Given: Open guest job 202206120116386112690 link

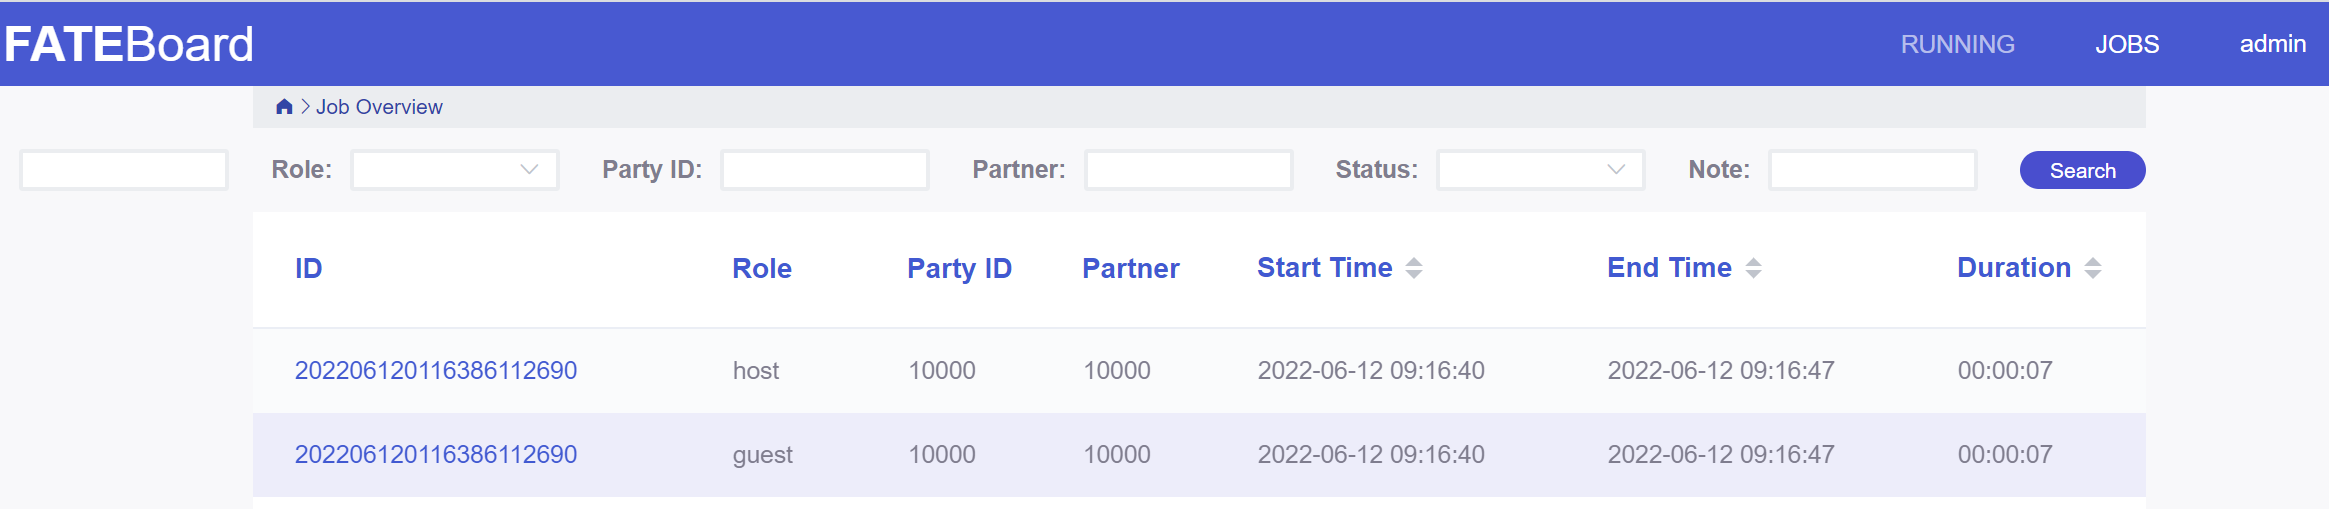Looking at the screenshot, I should (436, 455).
